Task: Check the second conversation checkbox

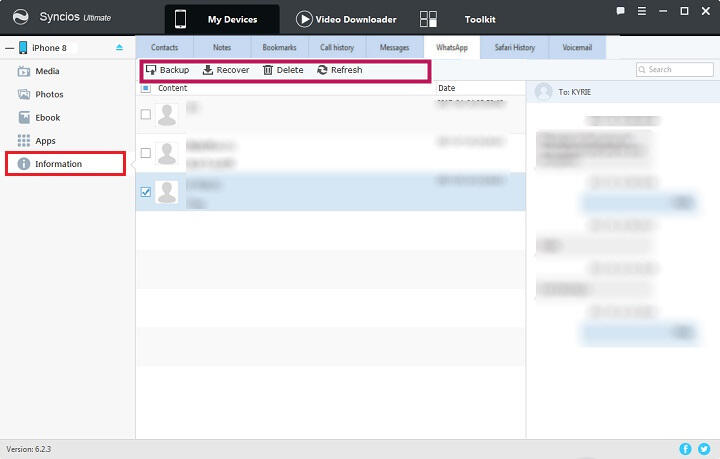Action: click(x=146, y=153)
